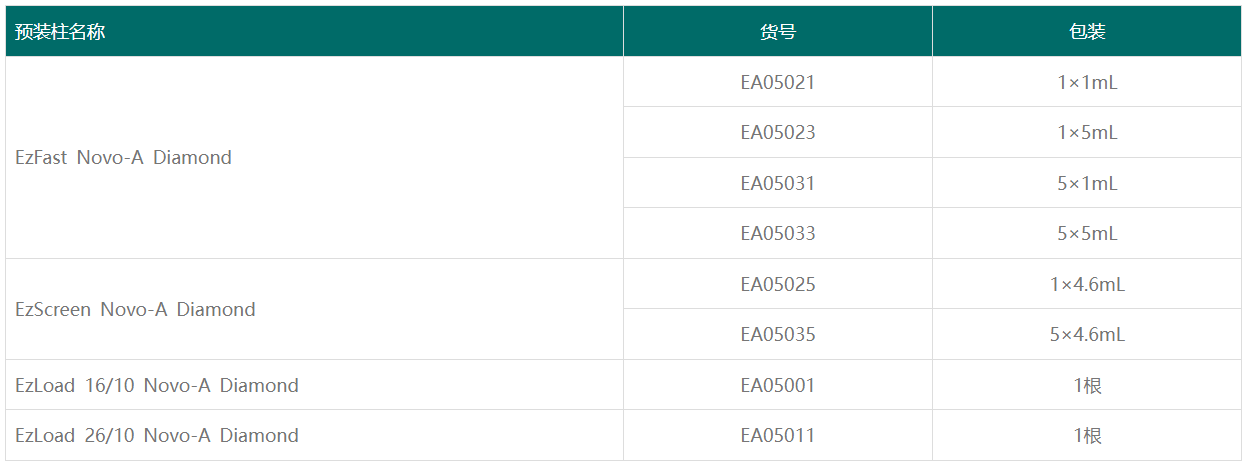Click EzLoad 26/10 Novo-A Diamond row name

157,436
